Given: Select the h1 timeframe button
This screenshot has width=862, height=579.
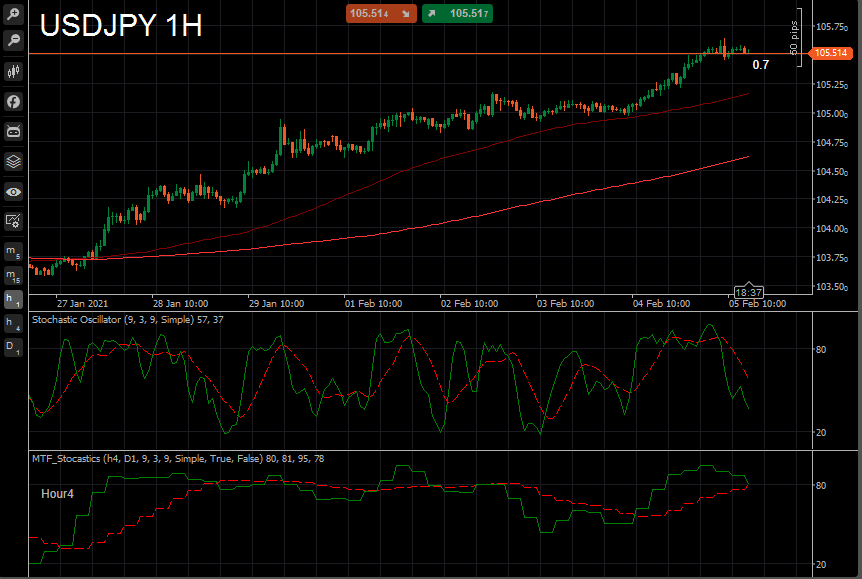Looking at the screenshot, I should pos(13,300).
